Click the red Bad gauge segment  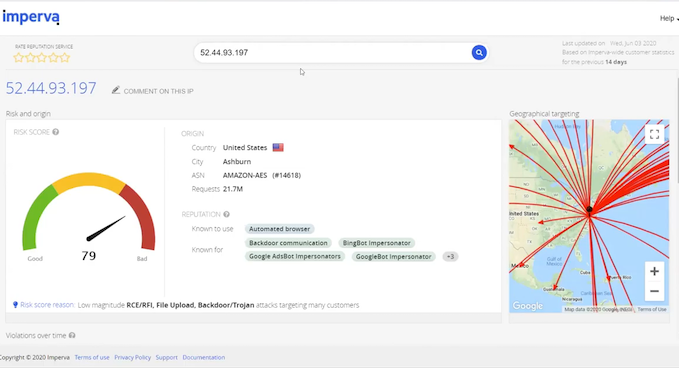(x=140, y=216)
